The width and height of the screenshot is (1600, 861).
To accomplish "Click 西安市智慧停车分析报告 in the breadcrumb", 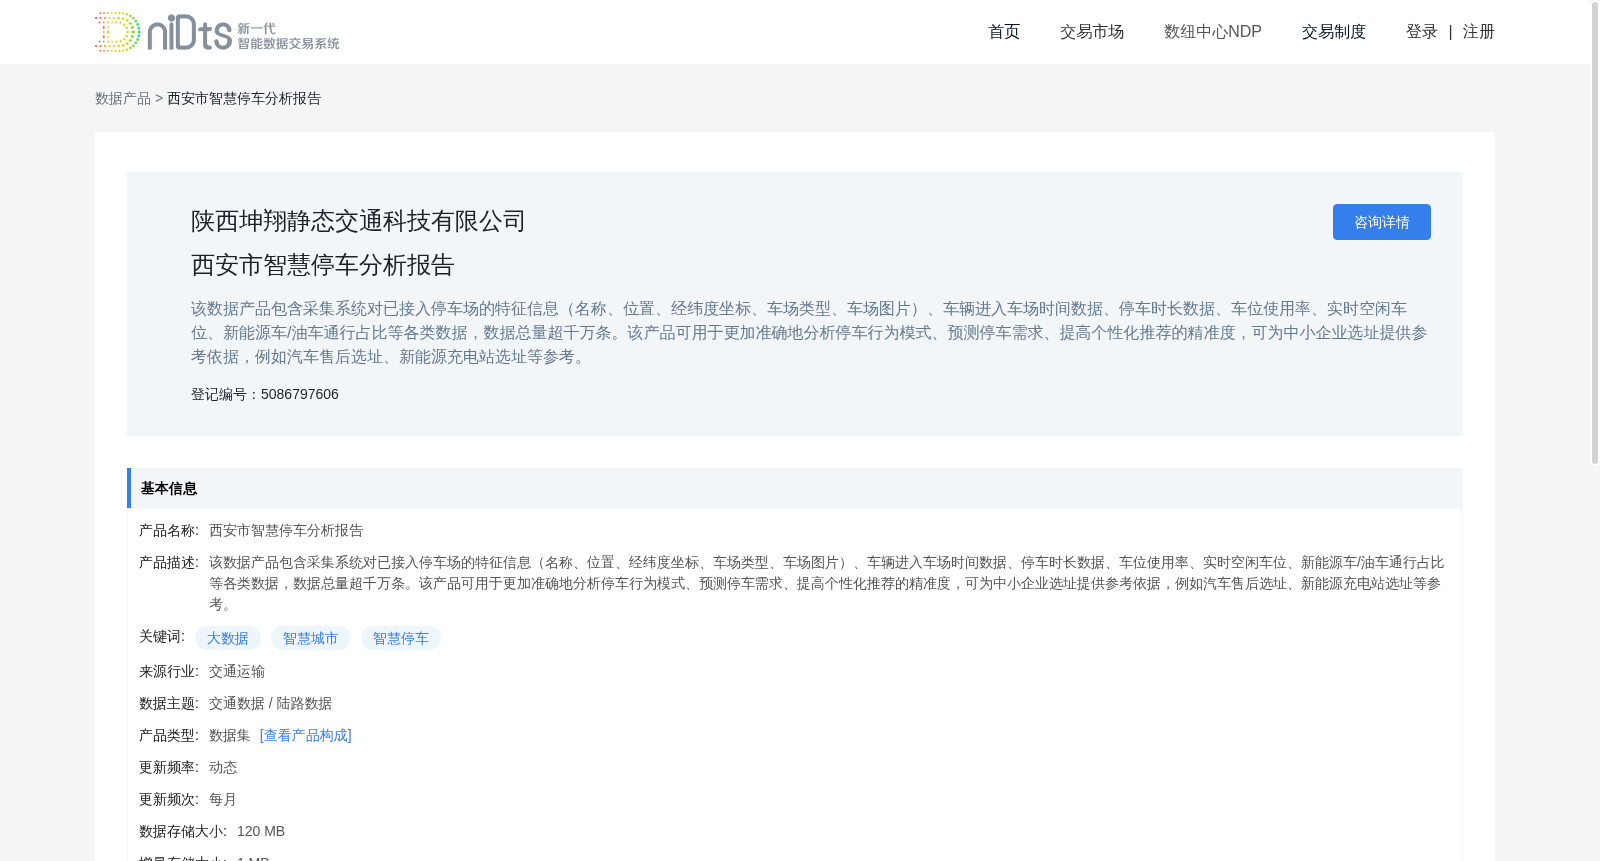I will [244, 98].
